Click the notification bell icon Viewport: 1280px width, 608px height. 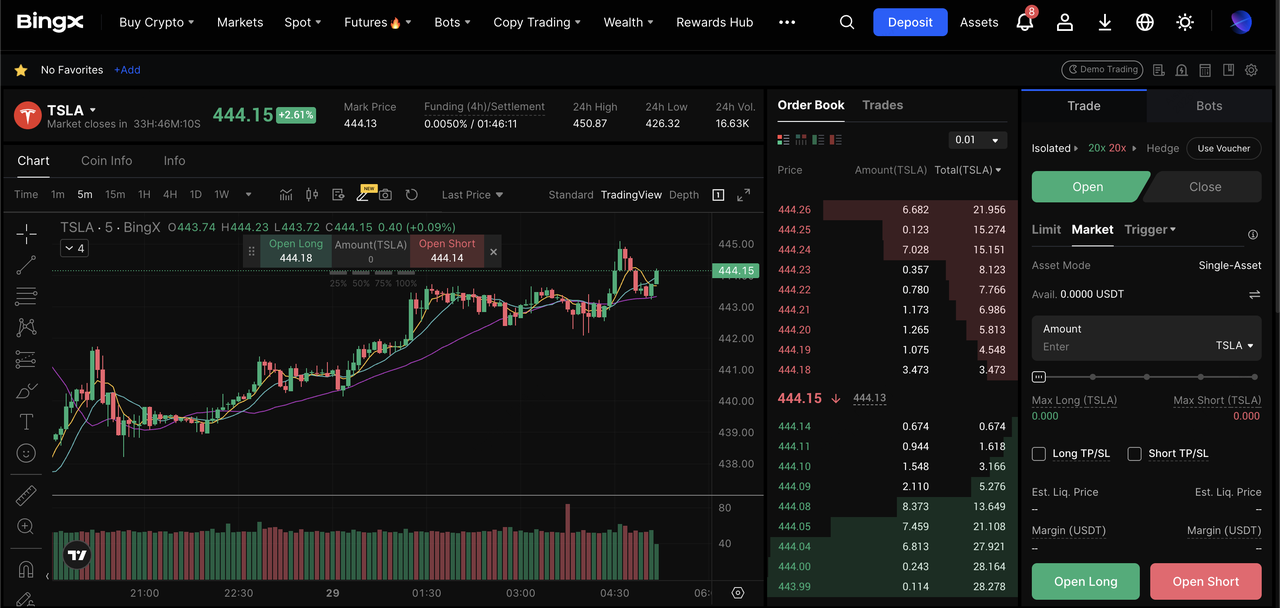(1024, 22)
